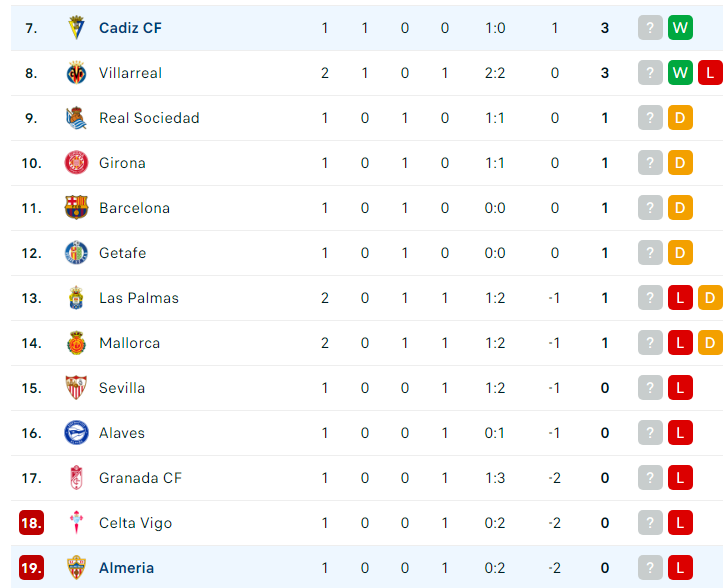Viewport: 723px width, 588px height.
Task: Click the Getafe club crest
Action: [x=76, y=253]
